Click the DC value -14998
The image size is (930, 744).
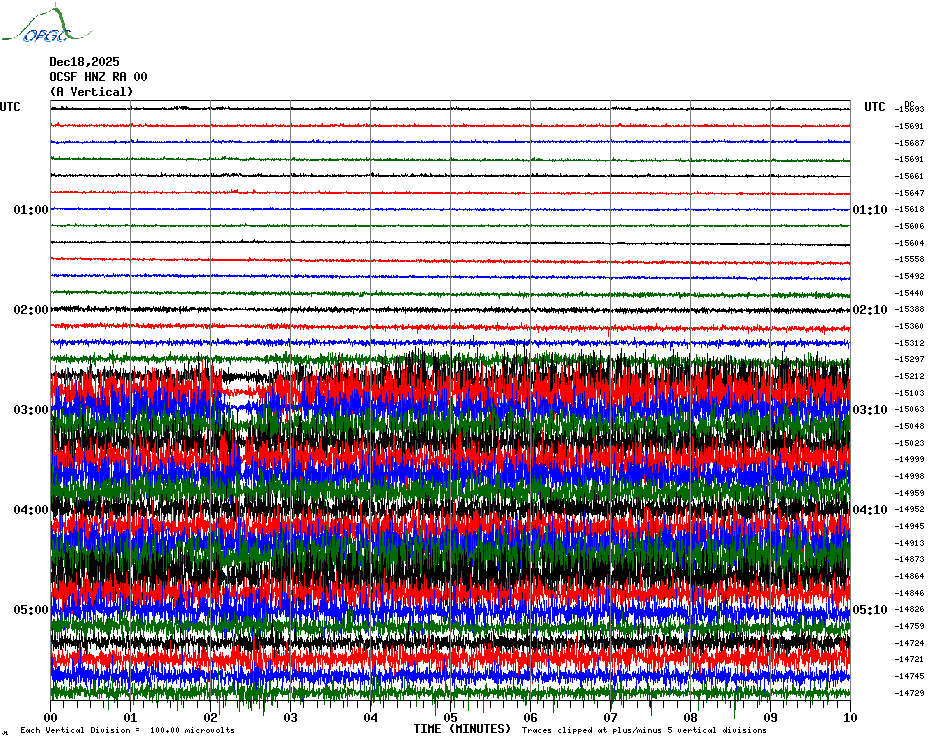[x=909, y=476]
